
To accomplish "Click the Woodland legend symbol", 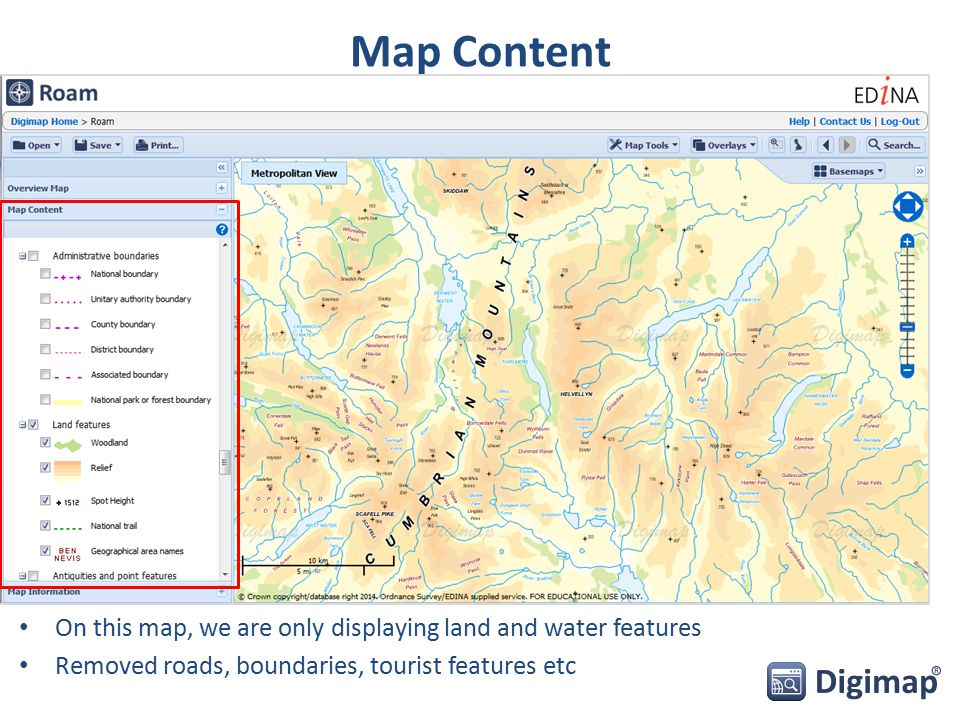I will pos(67,444).
